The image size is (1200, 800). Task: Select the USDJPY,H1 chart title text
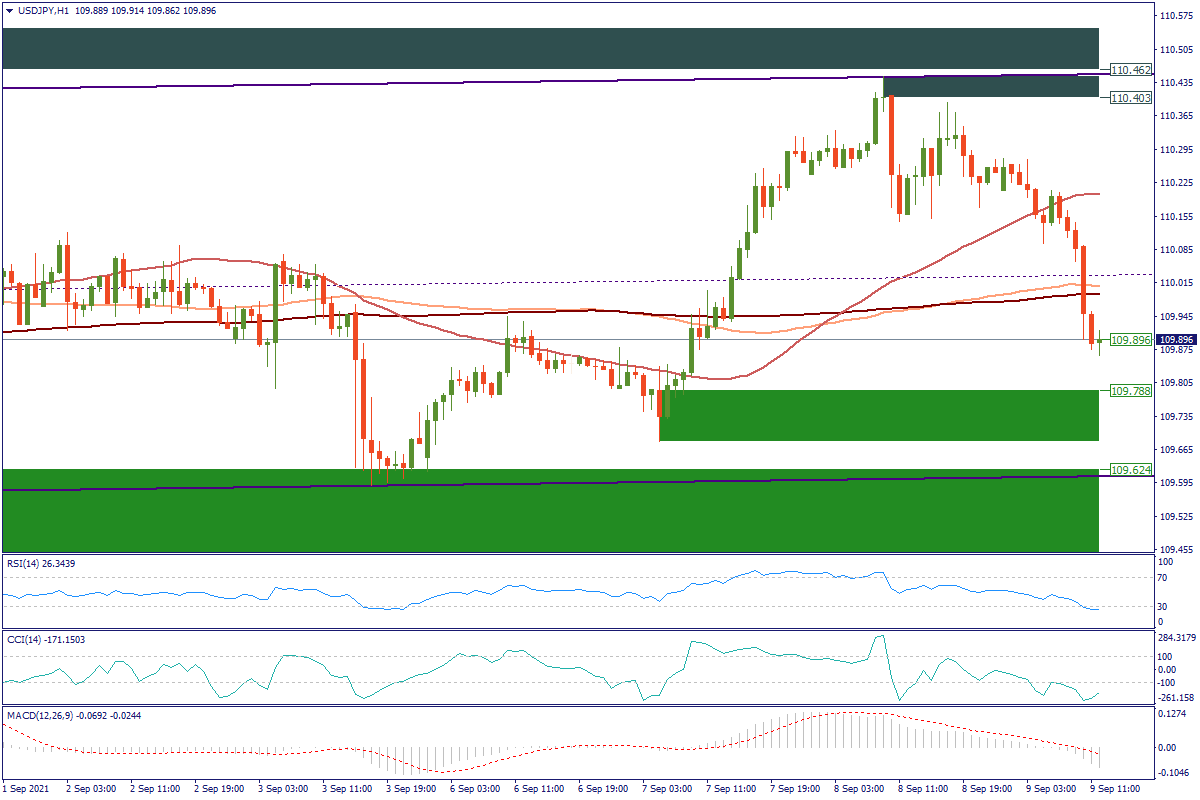coord(43,11)
